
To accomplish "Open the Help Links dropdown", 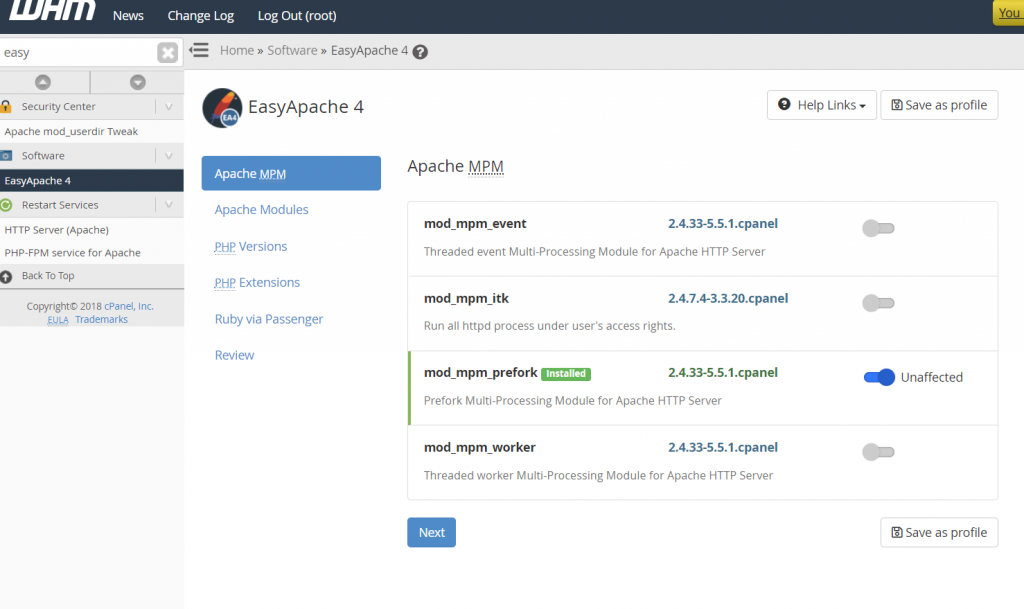I will pos(821,104).
